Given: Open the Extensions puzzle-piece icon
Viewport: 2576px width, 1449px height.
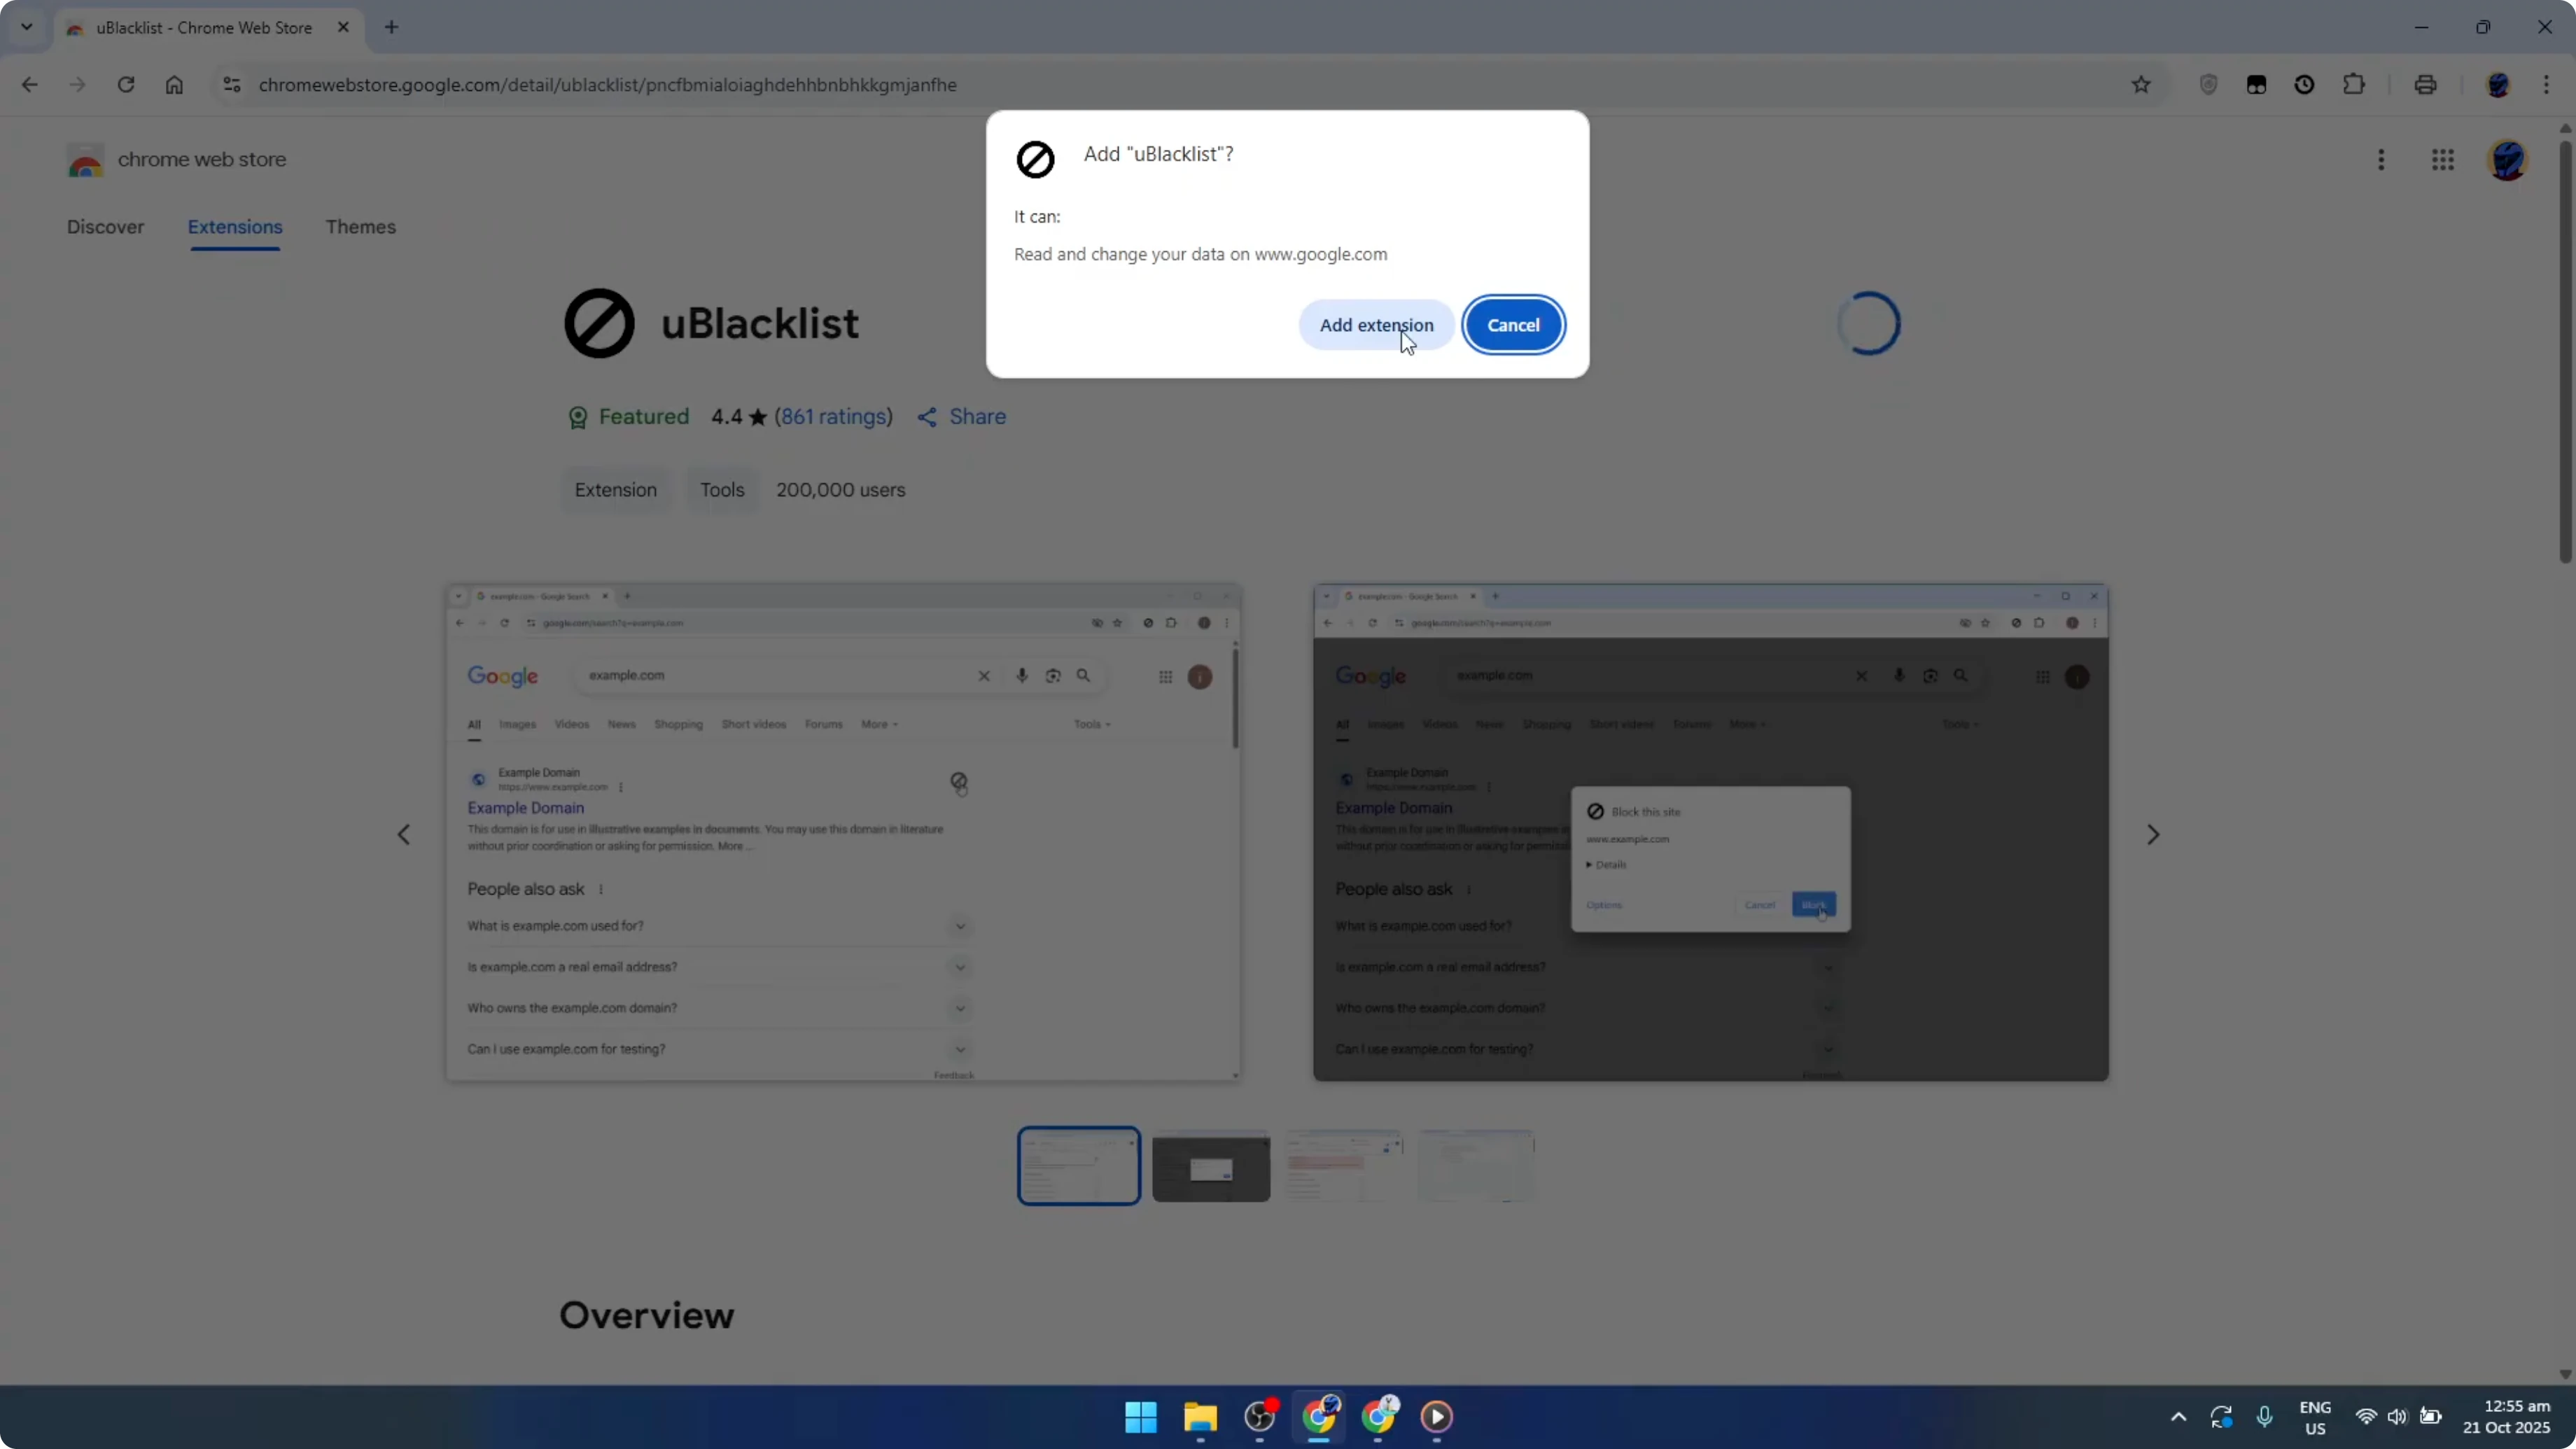Looking at the screenshot, I should (2354, 84).
